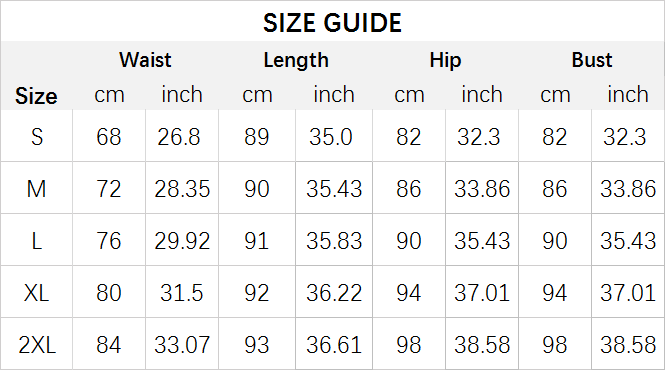Click the Size header label
Screen dimensions: 666x371
(x=36, y=96)
